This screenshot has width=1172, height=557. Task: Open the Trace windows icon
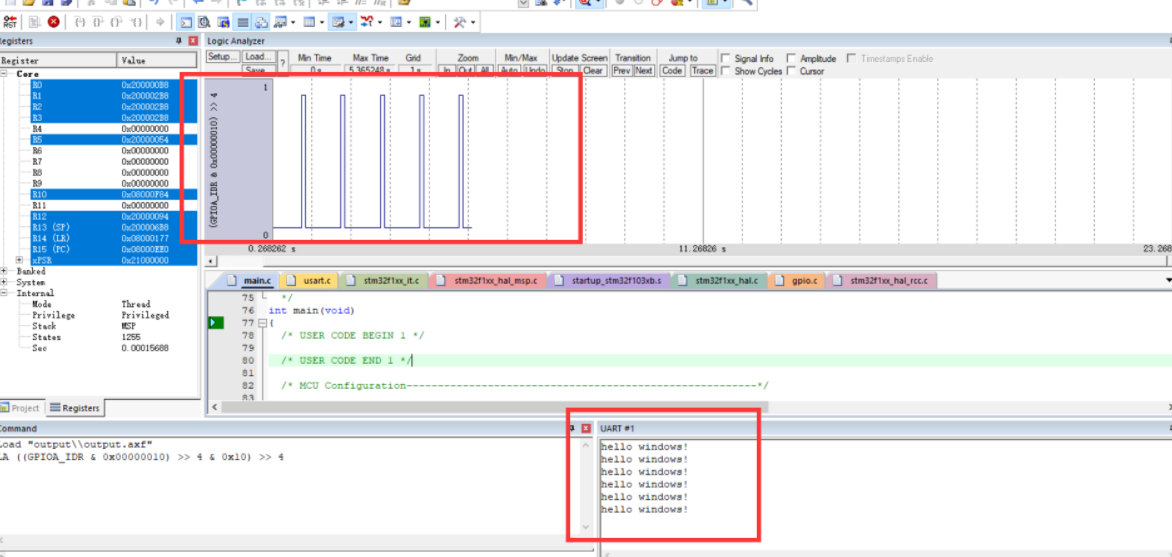[x=395, y=22]
